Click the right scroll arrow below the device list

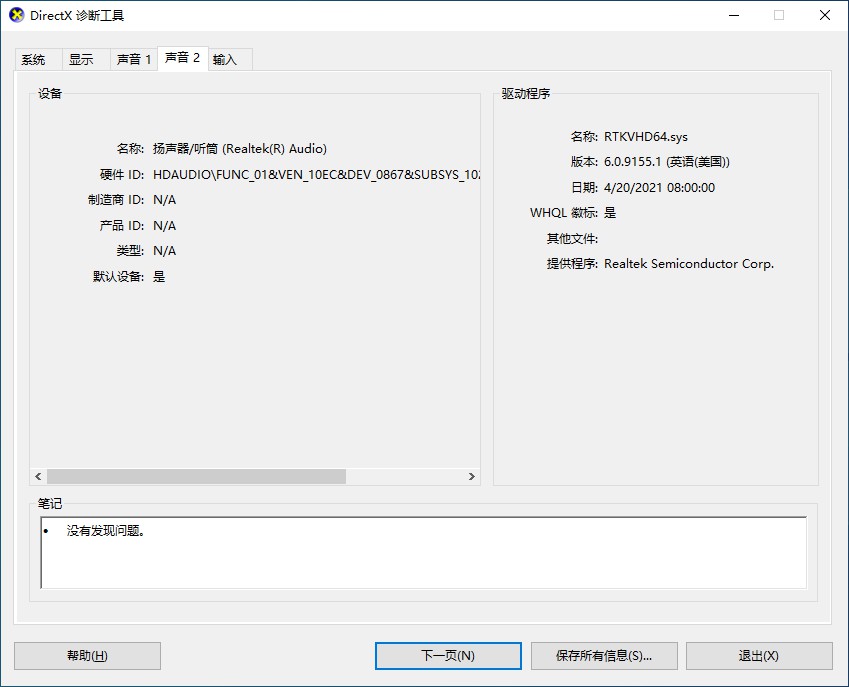(471, 476)
